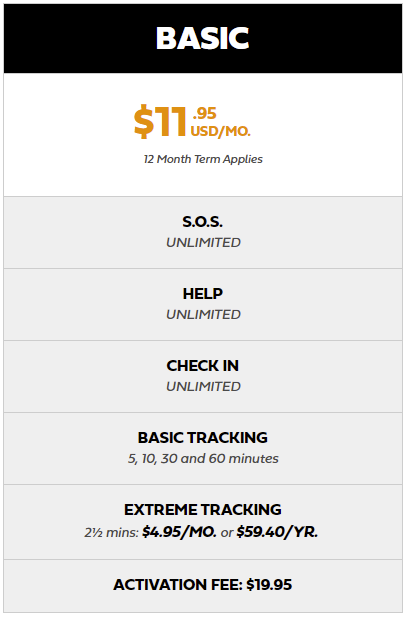Select the CHECK IN feature heading

[x=203, y=366]
